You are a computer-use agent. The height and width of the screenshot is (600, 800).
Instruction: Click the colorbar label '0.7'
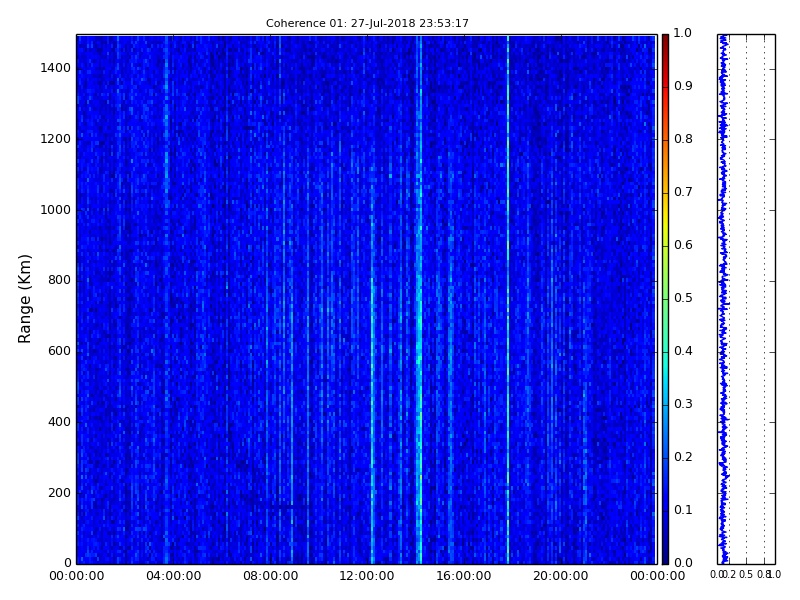tap(683, 192)
